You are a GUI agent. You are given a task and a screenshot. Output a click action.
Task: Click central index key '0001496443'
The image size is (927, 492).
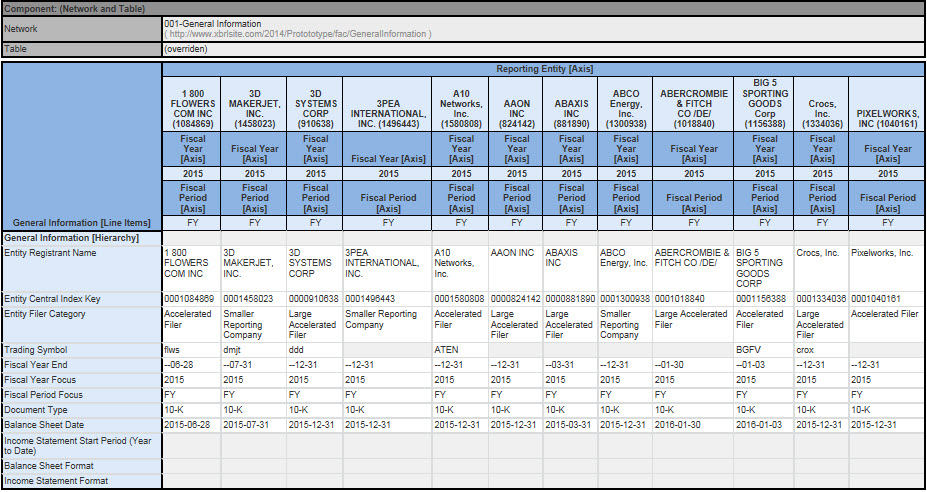tap(370, 299)
